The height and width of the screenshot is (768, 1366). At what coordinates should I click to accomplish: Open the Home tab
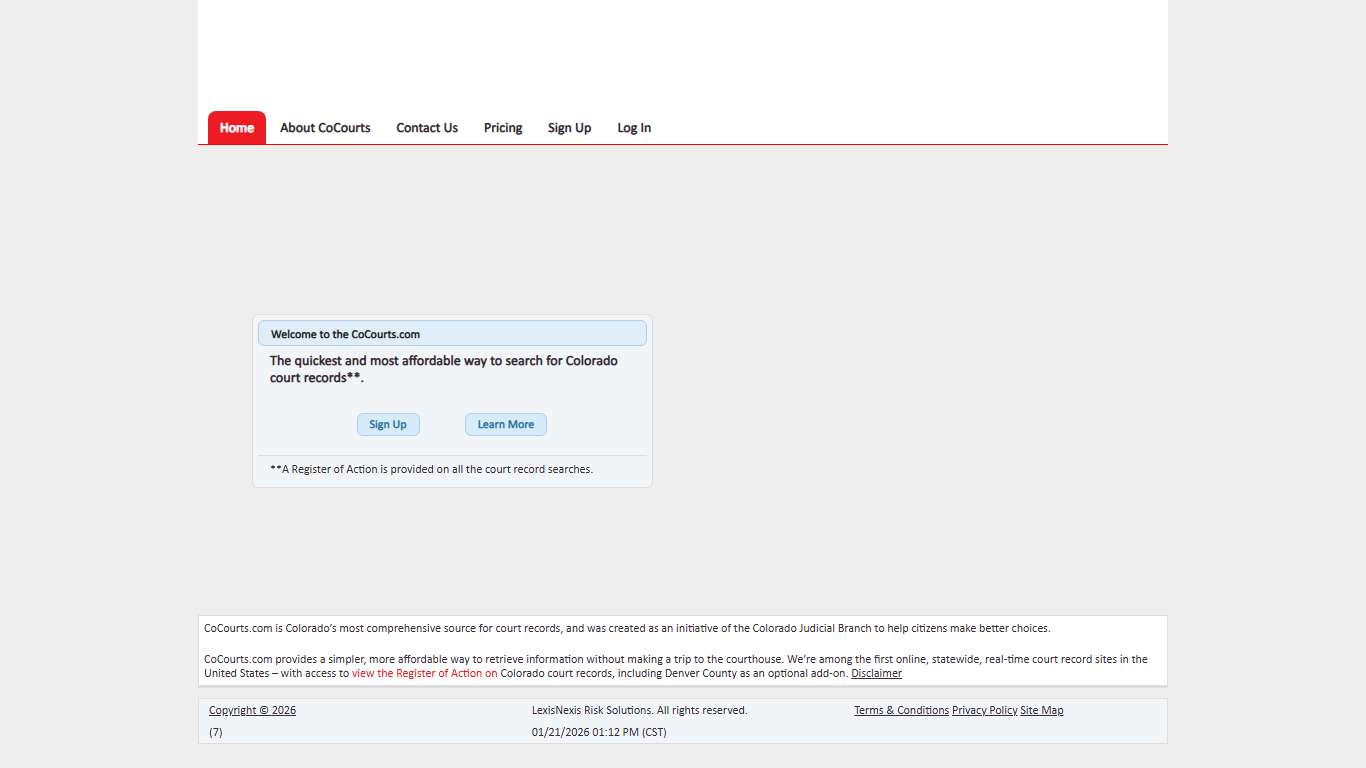coord(237,128)
